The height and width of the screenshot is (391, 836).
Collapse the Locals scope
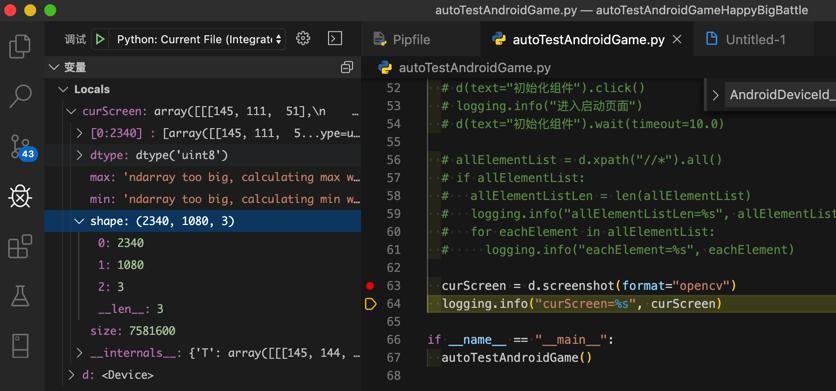pyautogui.click(x=63, y=89)
